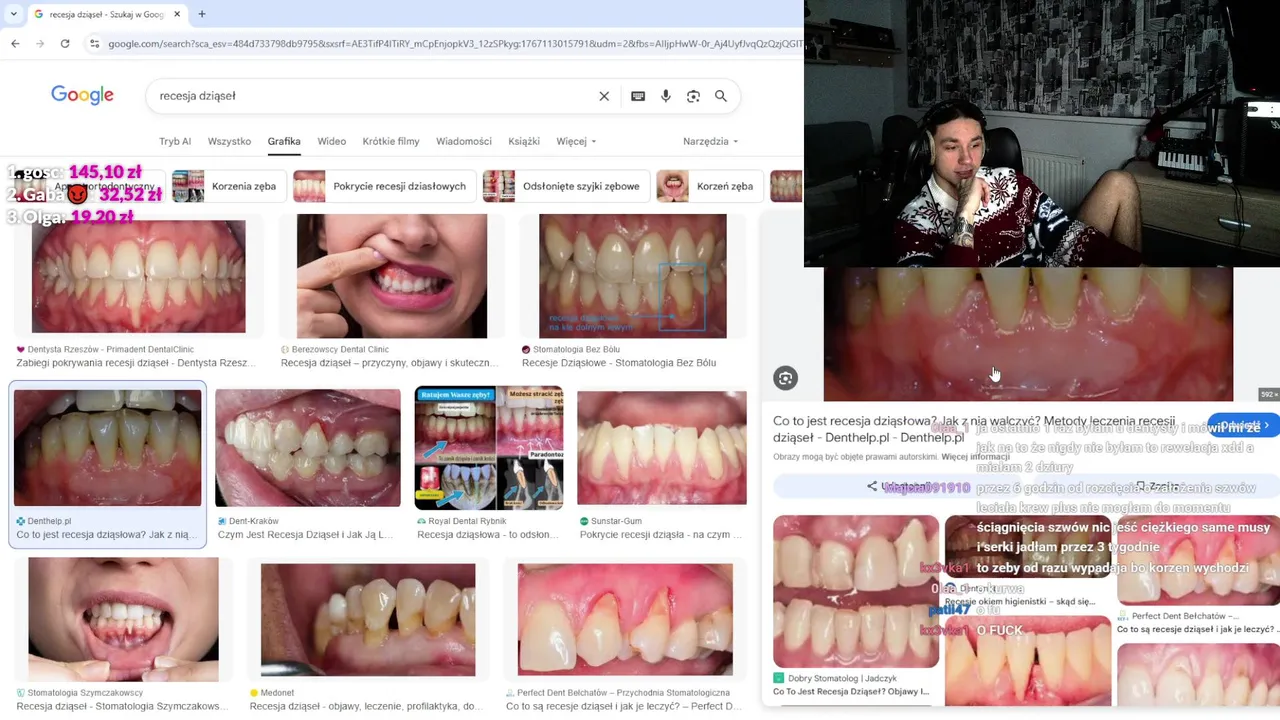This screenshot has height=720, width=1280.
Task: Open the on-screen keyboard icon
Action: click(x=638, y=96)
